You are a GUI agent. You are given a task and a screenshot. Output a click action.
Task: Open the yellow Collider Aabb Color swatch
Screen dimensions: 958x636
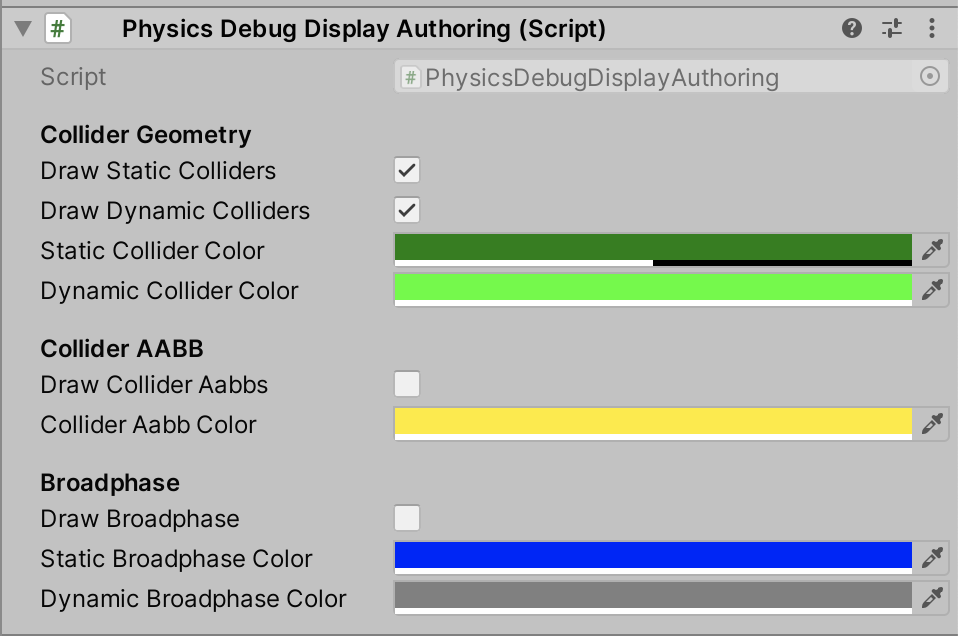click(653, 422)
